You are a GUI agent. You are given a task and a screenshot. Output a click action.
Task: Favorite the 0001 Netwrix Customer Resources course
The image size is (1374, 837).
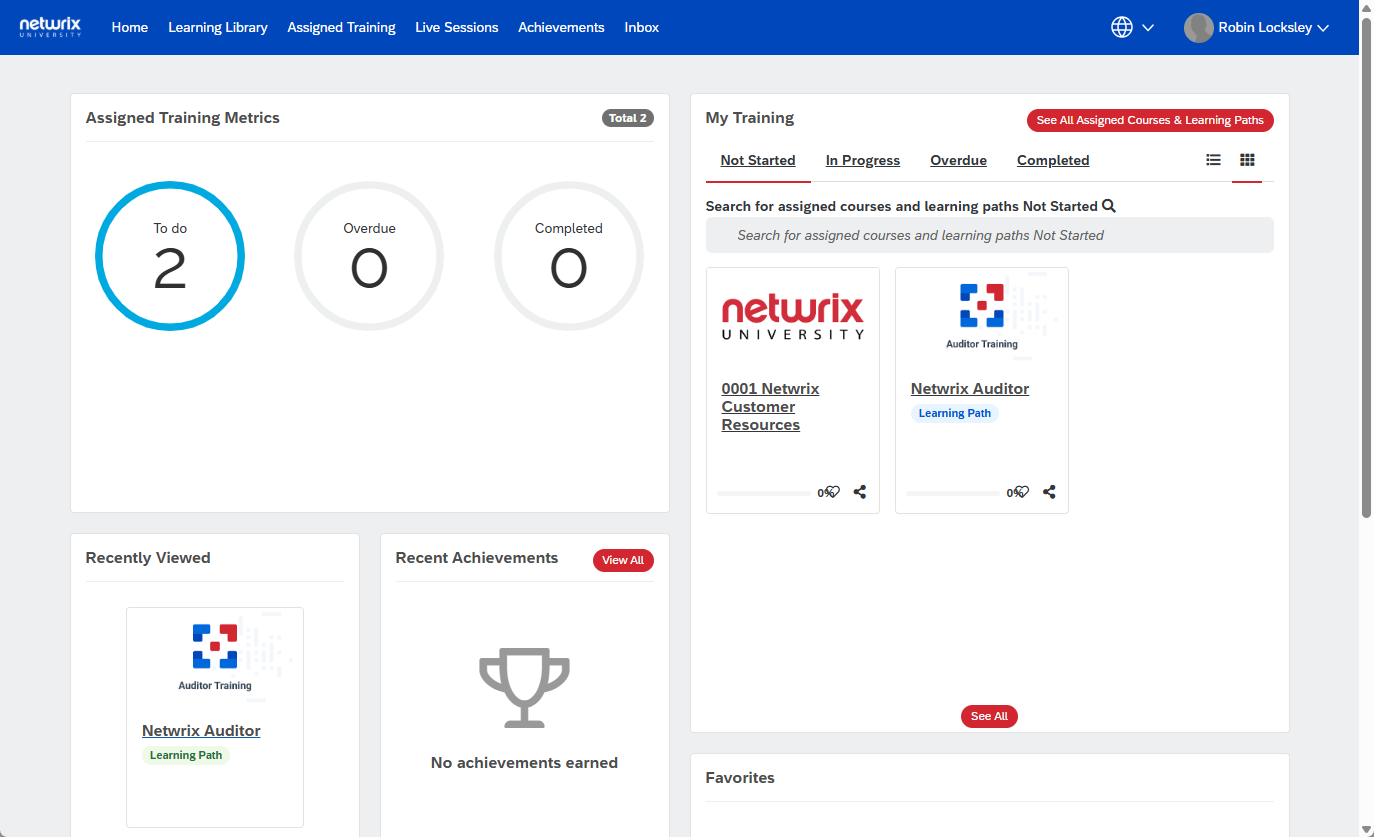pos(833,492)
